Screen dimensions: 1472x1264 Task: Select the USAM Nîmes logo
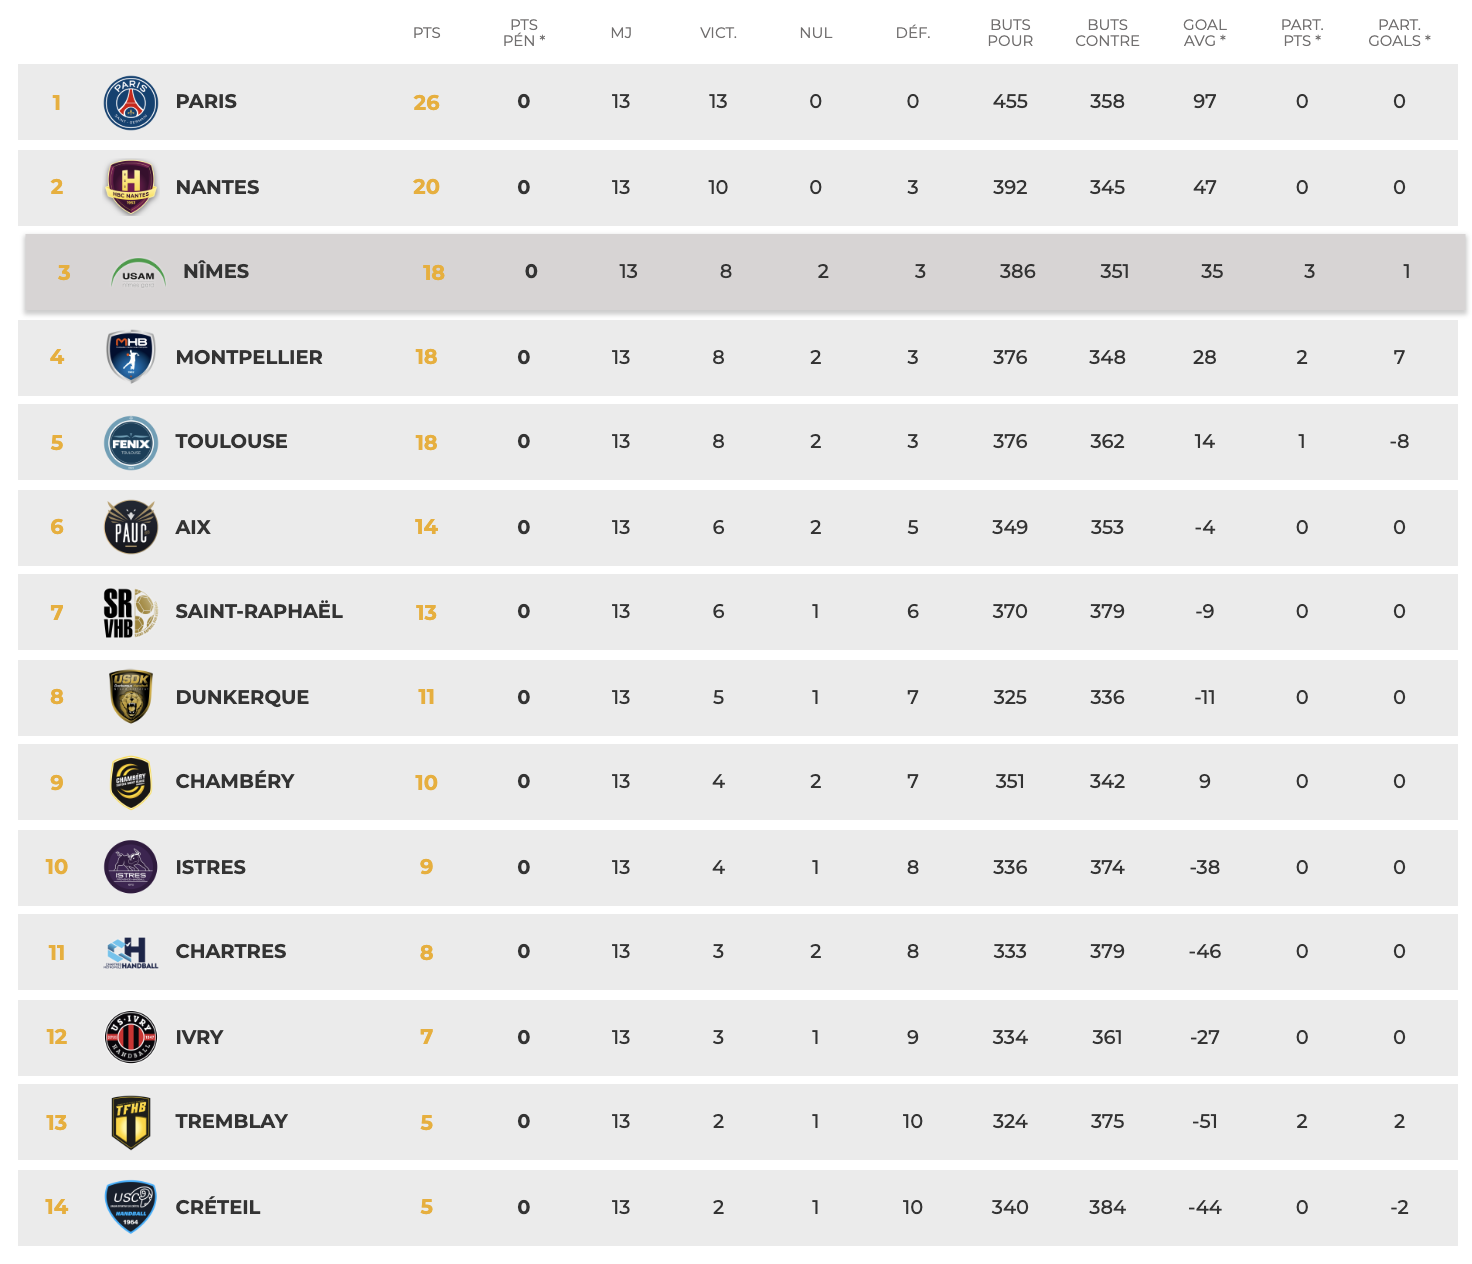(x=138, y=273)
